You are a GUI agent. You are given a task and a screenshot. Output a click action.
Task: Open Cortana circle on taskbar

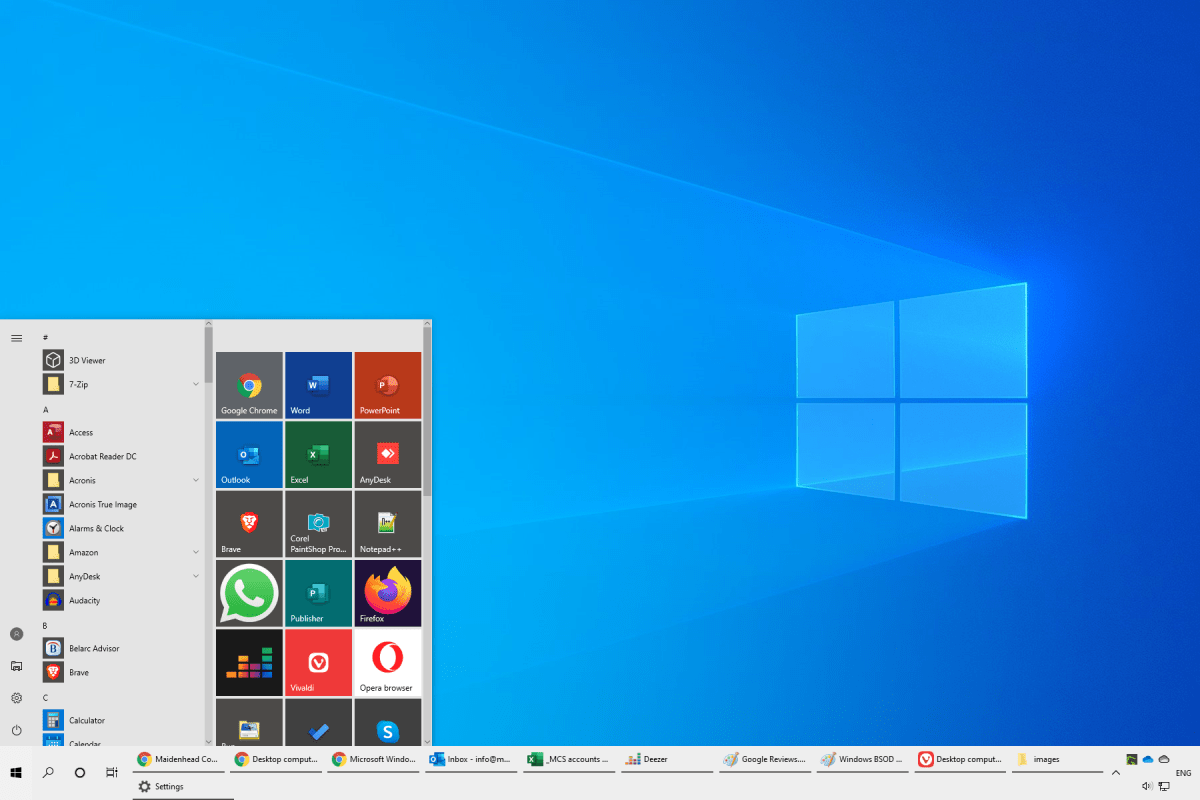point(80,773)
